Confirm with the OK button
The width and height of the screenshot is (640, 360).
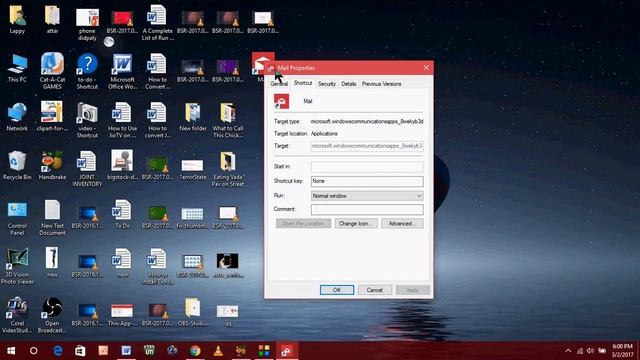point(337,290)
